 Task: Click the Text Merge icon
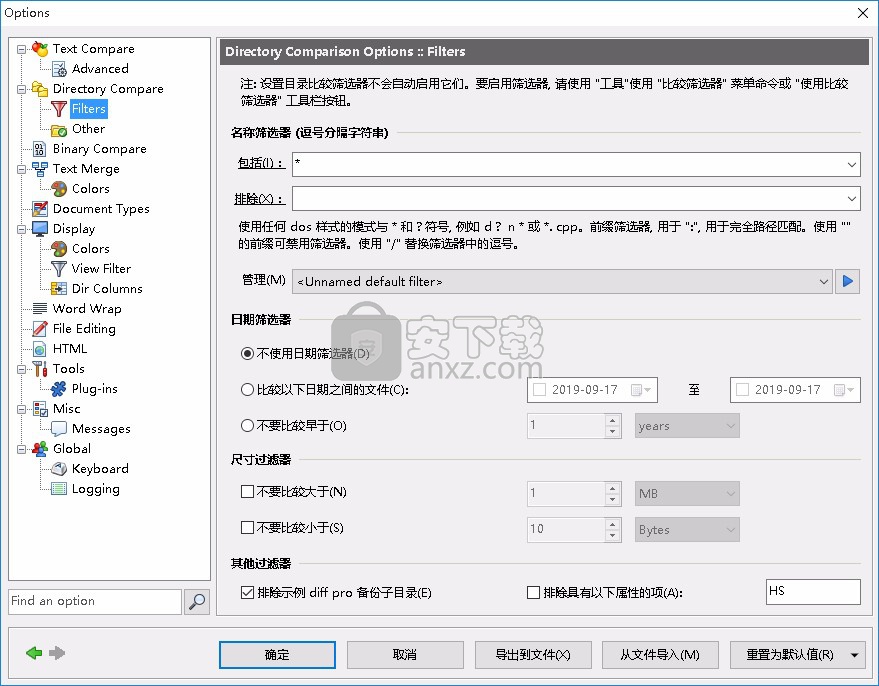point(40,169)
